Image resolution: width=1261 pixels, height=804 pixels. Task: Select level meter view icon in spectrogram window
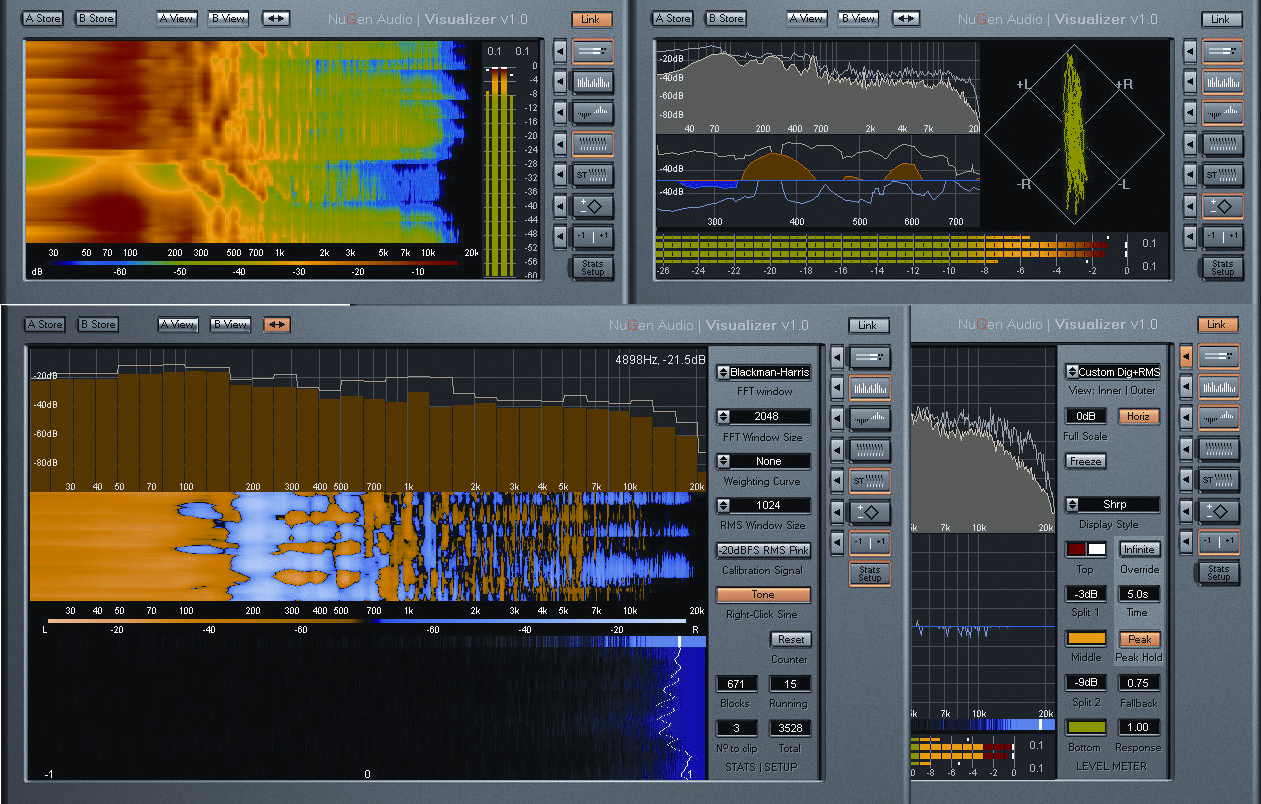click(592, 51)
